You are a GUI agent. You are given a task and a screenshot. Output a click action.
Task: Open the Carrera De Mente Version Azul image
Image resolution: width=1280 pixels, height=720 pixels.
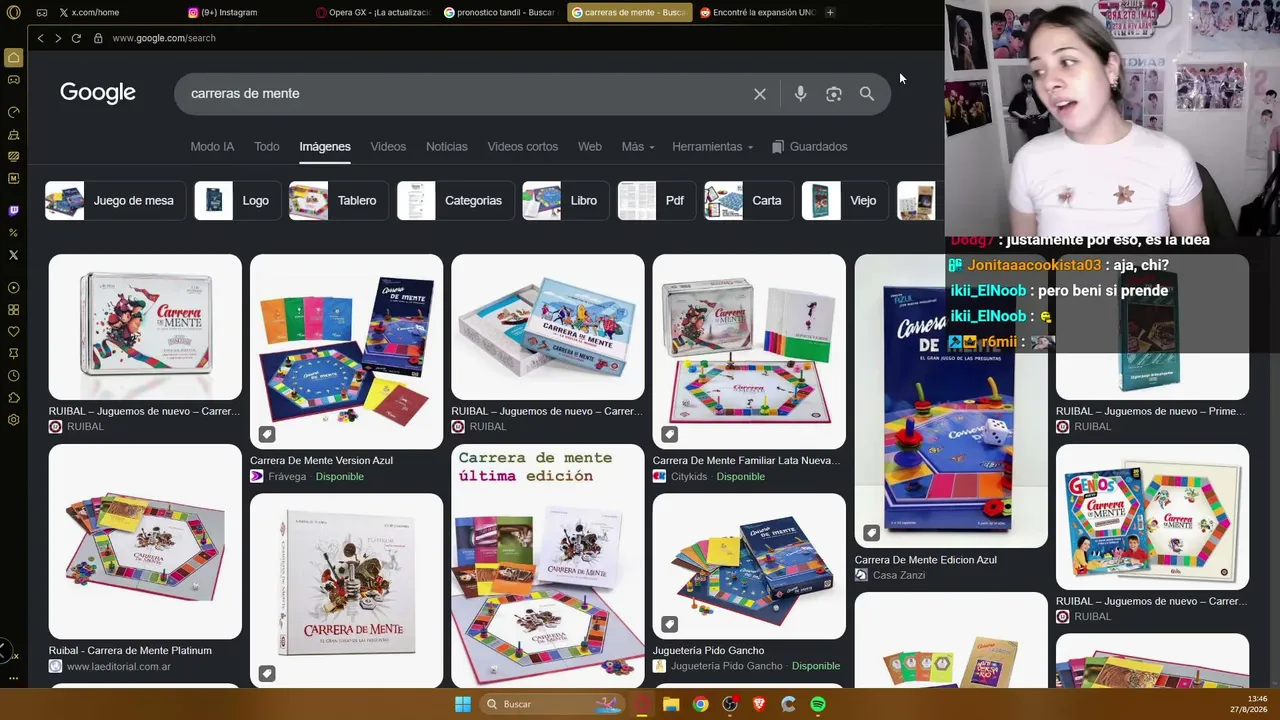tap(346, 351)
